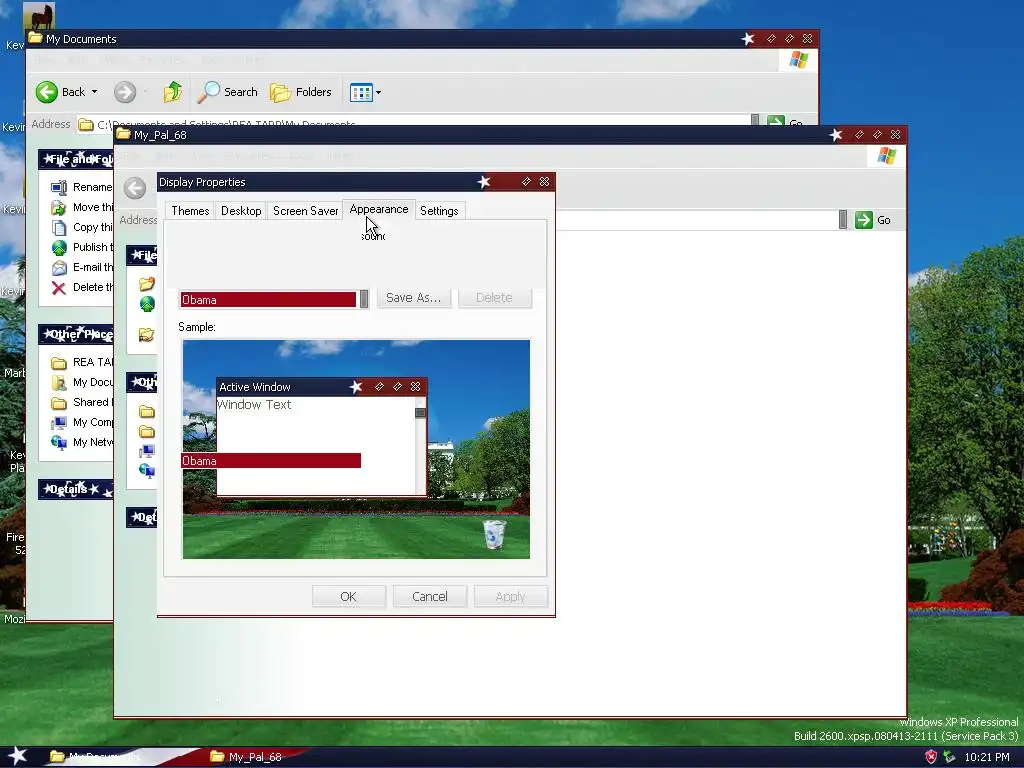Click address field in My_Pal_68 window
The height and width of the screenshot is (768, 1024).
pos(696,220)
